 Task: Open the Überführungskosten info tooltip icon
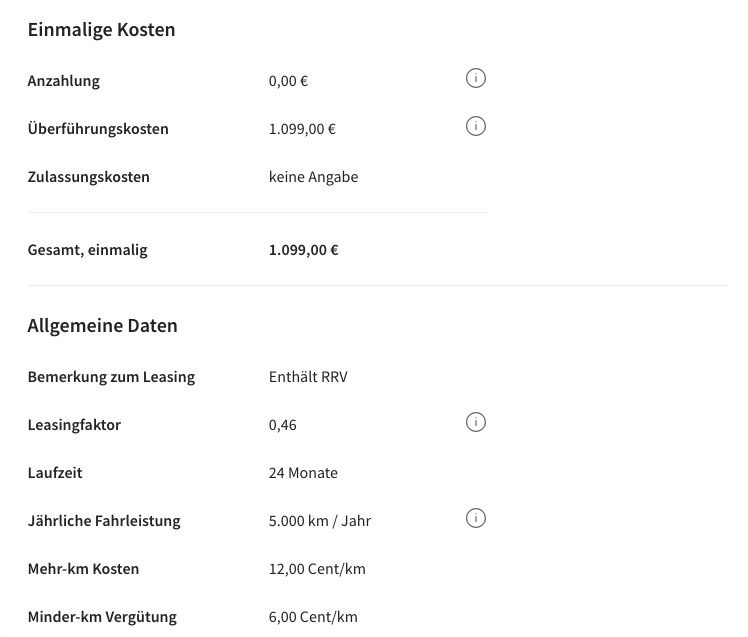click(476, 126)
